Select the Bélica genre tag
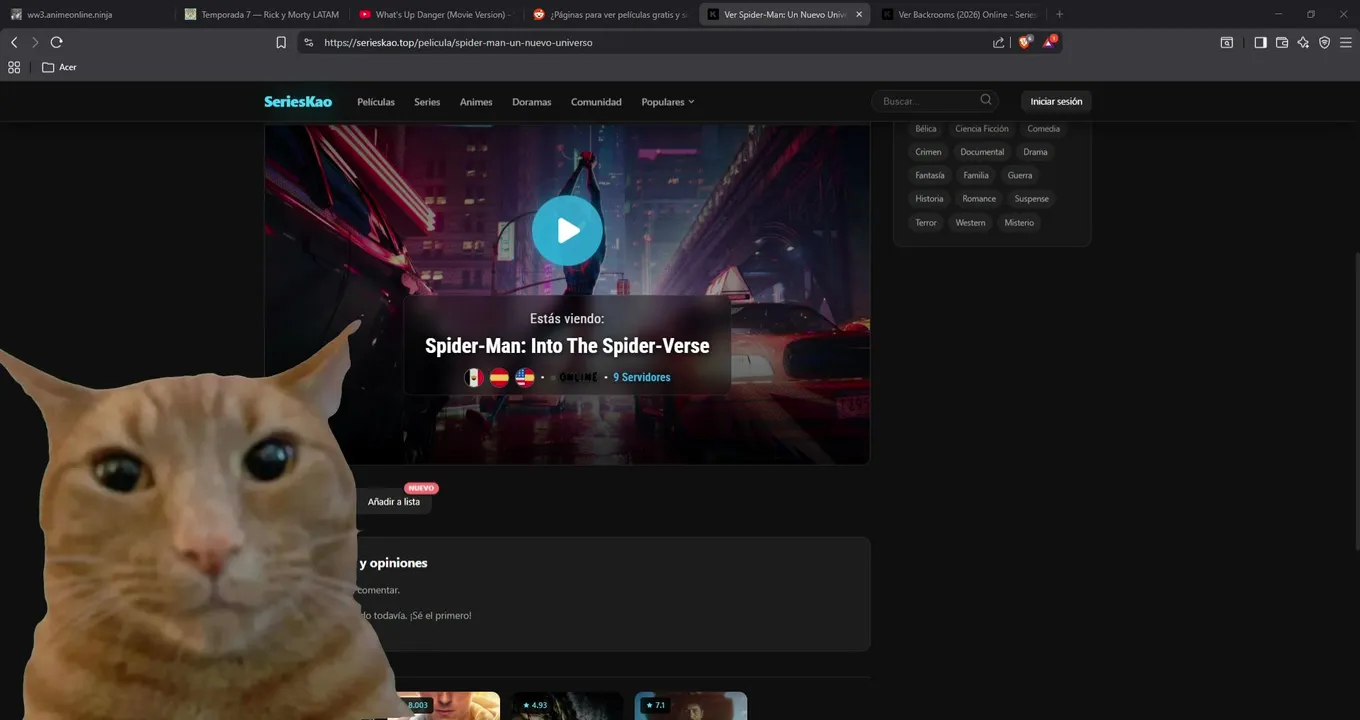The image size is (1360, 720). point(926,129)
